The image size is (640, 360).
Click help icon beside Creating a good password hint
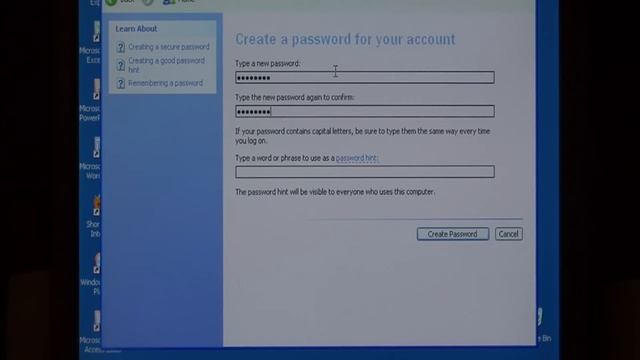point(120,65)
